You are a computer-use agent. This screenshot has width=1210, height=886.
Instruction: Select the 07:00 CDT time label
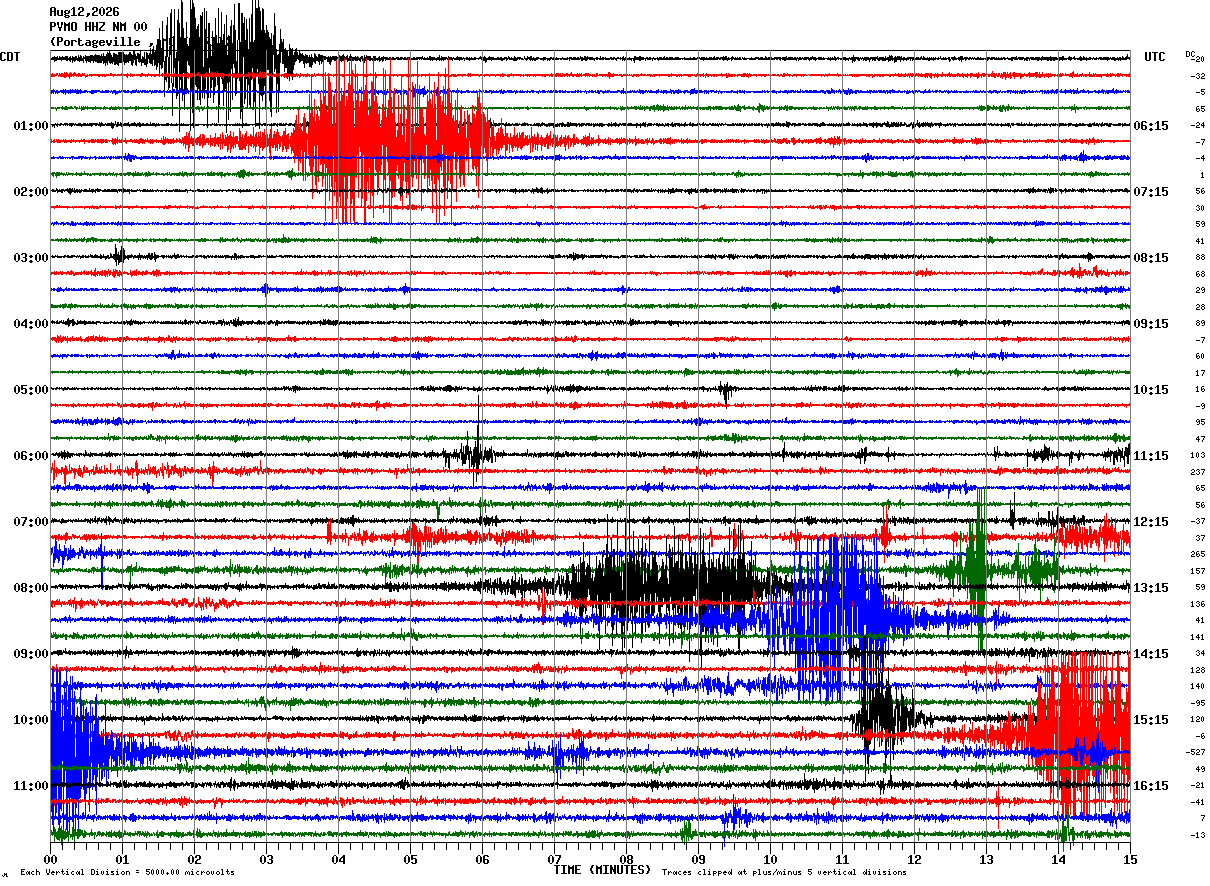(31, 522)
